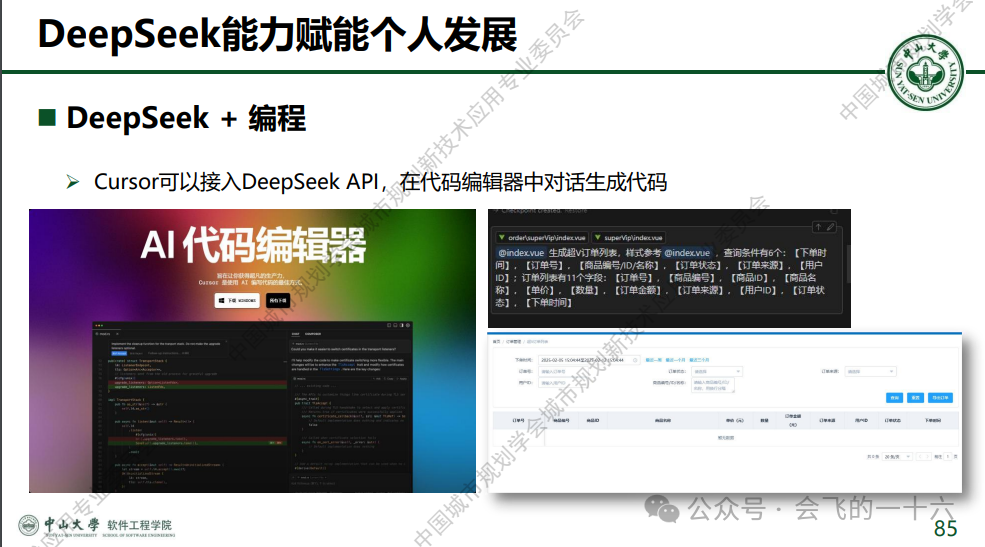
Task: Click the heading DeepSeek + 编程
Action: 186,118
